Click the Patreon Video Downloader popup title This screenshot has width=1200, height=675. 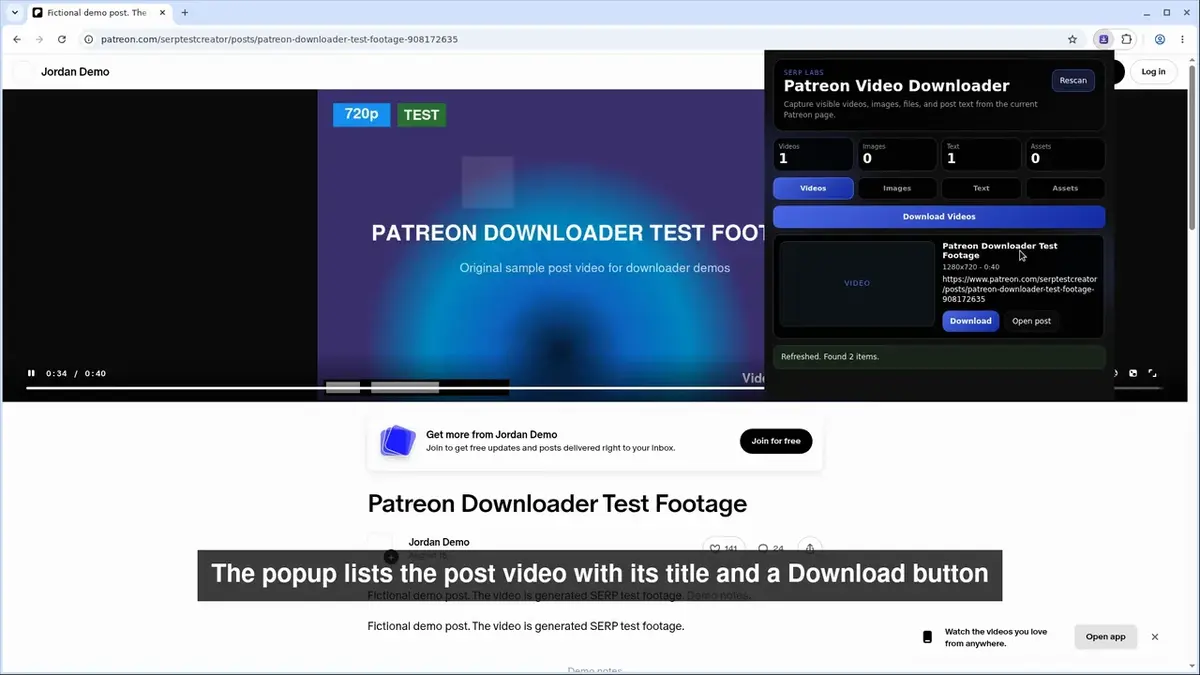[896, 86]
